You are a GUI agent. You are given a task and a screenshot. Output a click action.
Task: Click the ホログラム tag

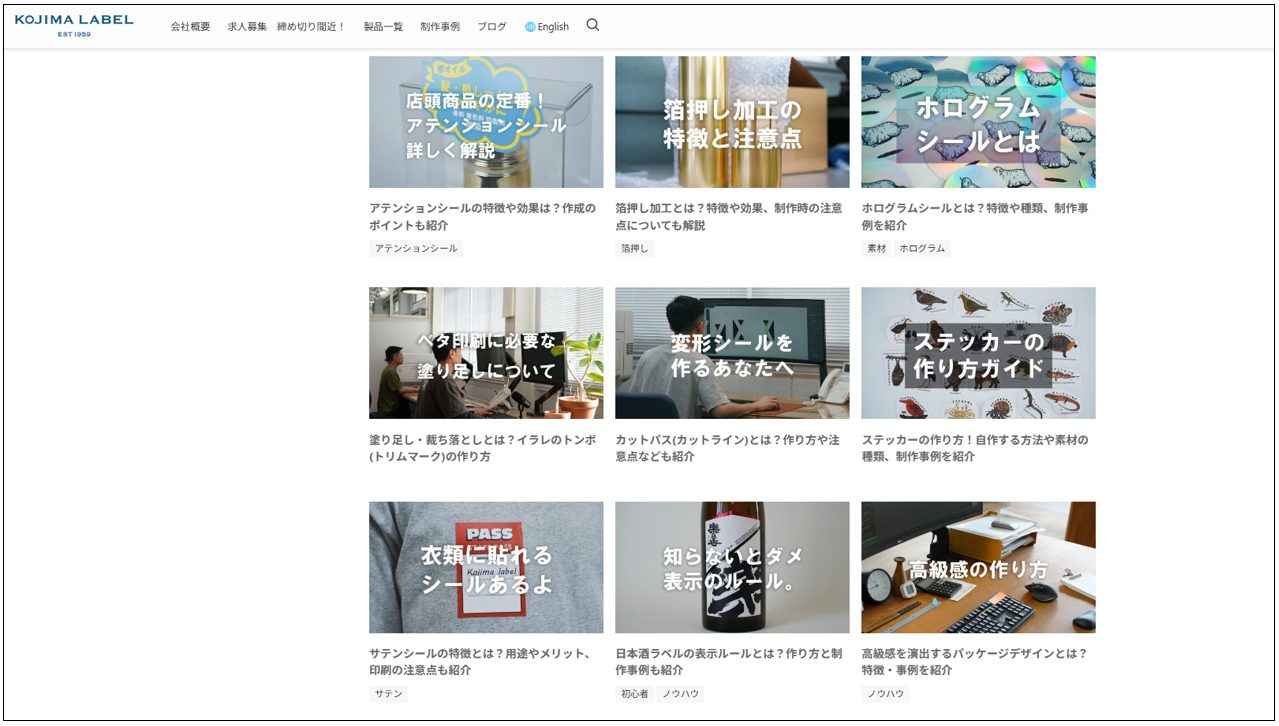[x=922, y=248]
